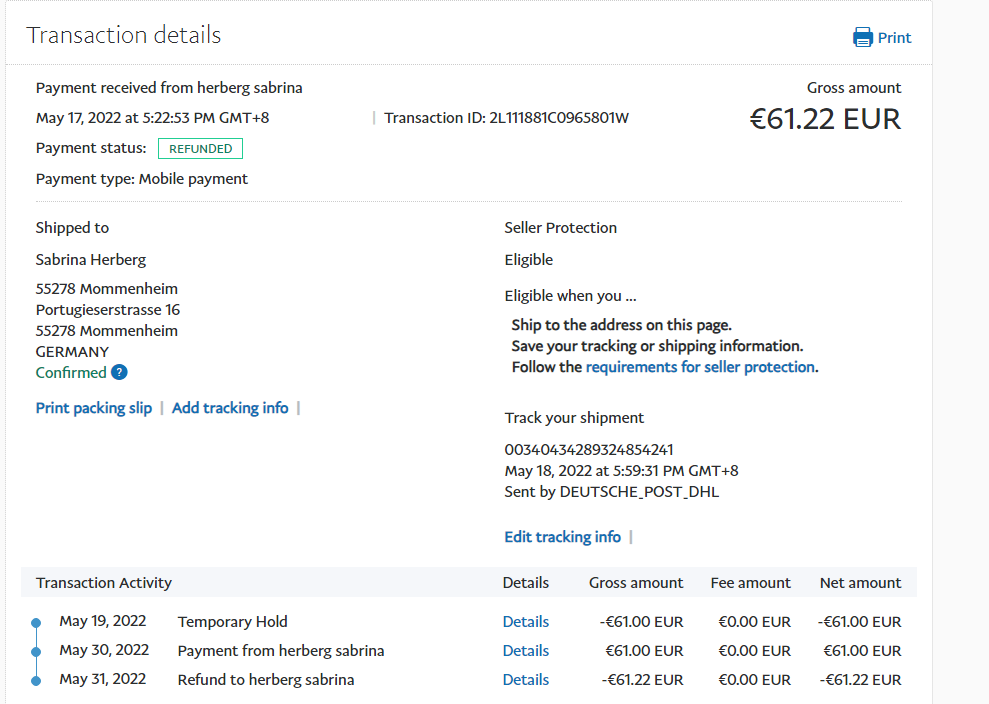View Details for Temporary Hold entry
989x704 pixels.
coord(525,622)
